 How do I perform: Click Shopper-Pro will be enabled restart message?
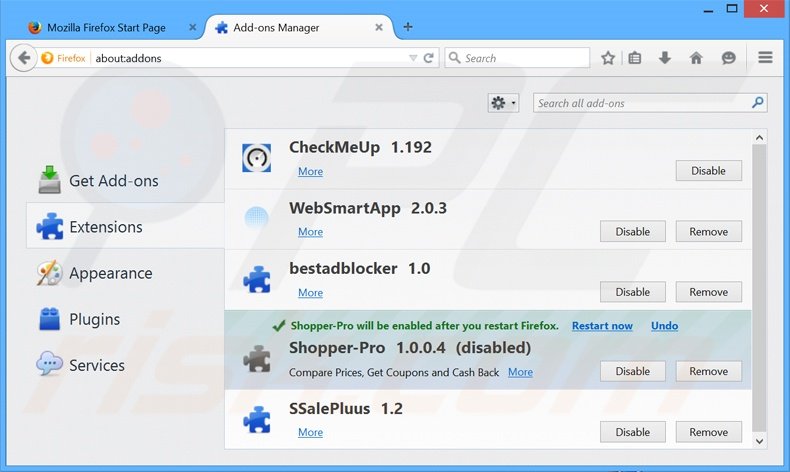(x=425, y=326)
